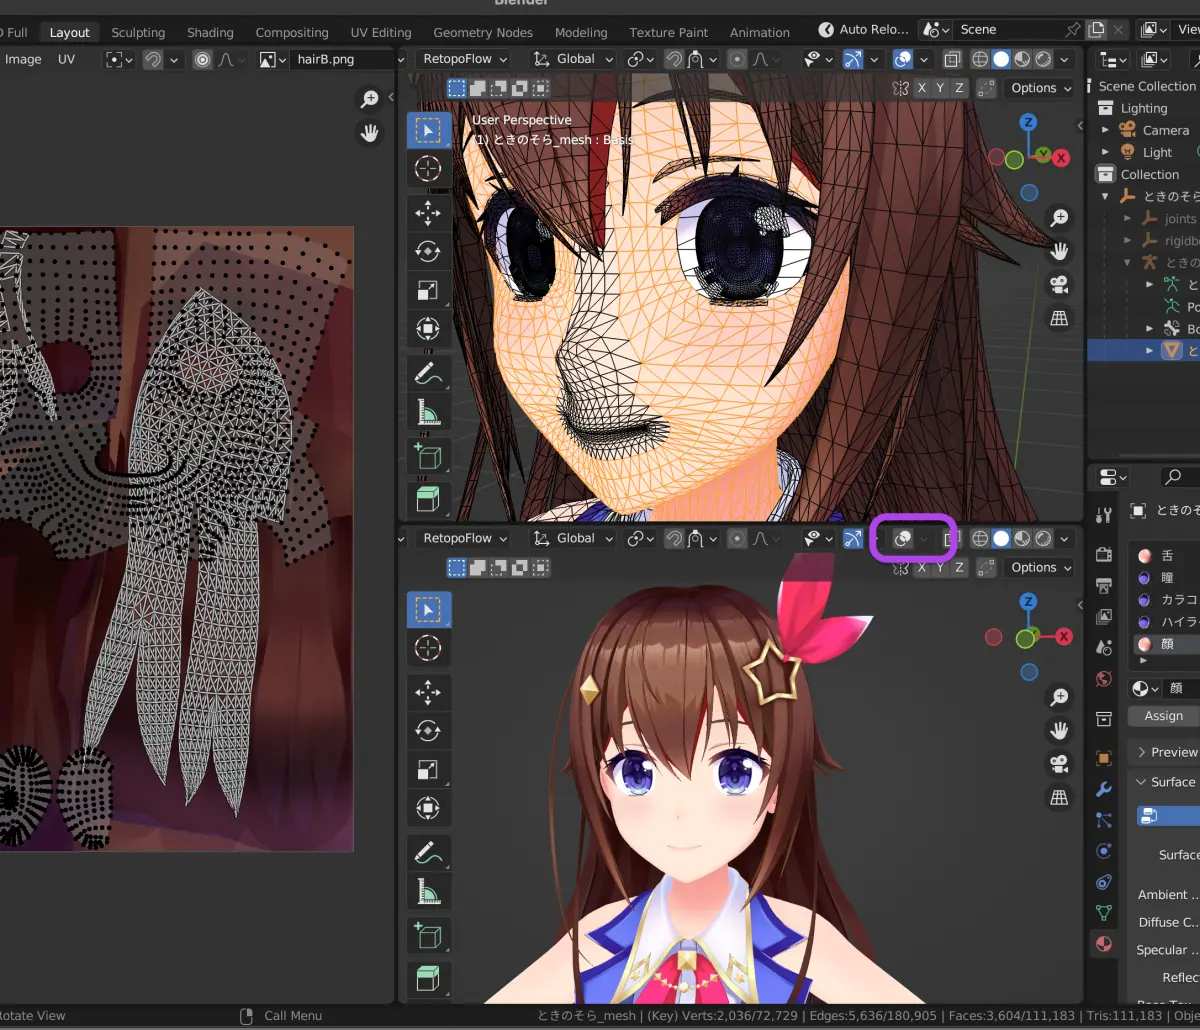The width and height of the screenshot is (1200, 1030).
Task: Toggle proportional editing in top viewport header
Action: pyautogui.click(x=737, y=59)
